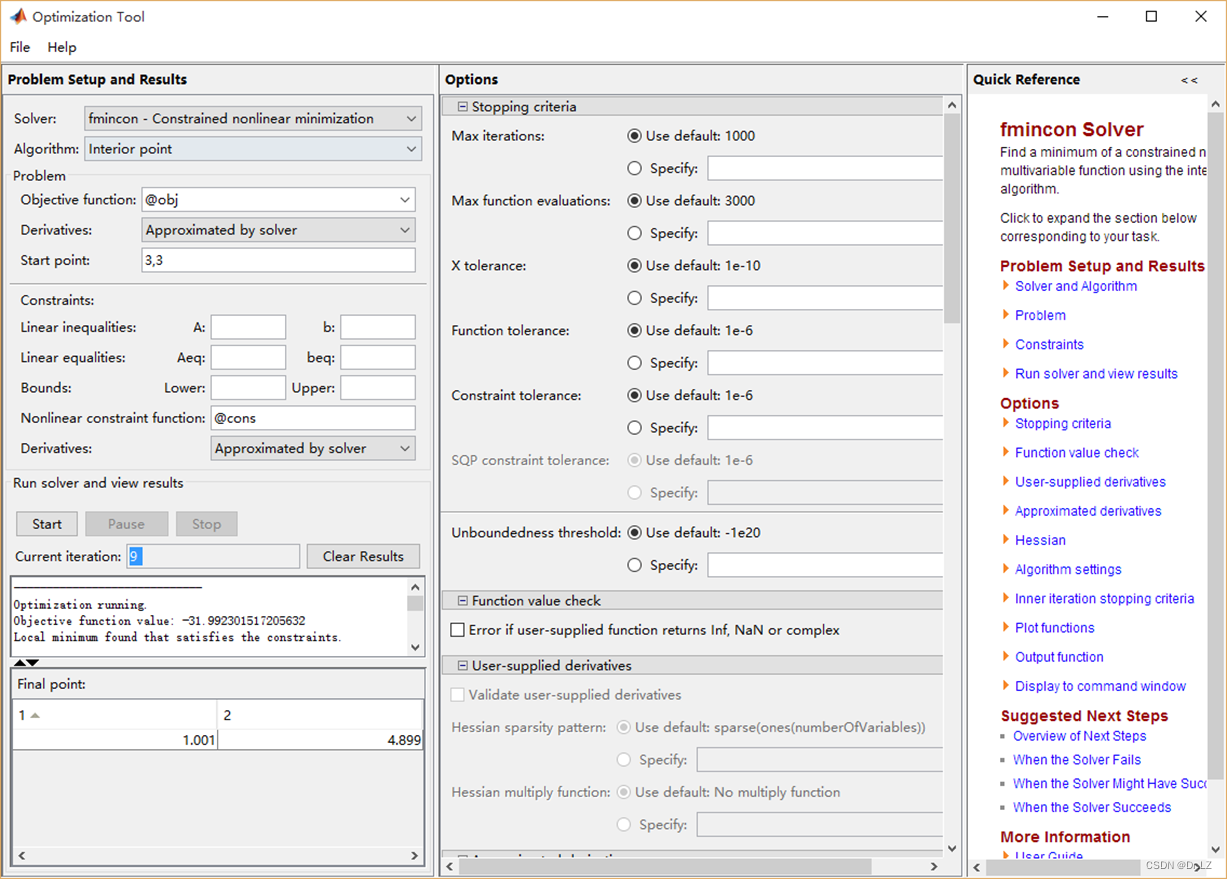
Task: Click the Nonlinear constraint function field
Action: click(x=313, y=418)
